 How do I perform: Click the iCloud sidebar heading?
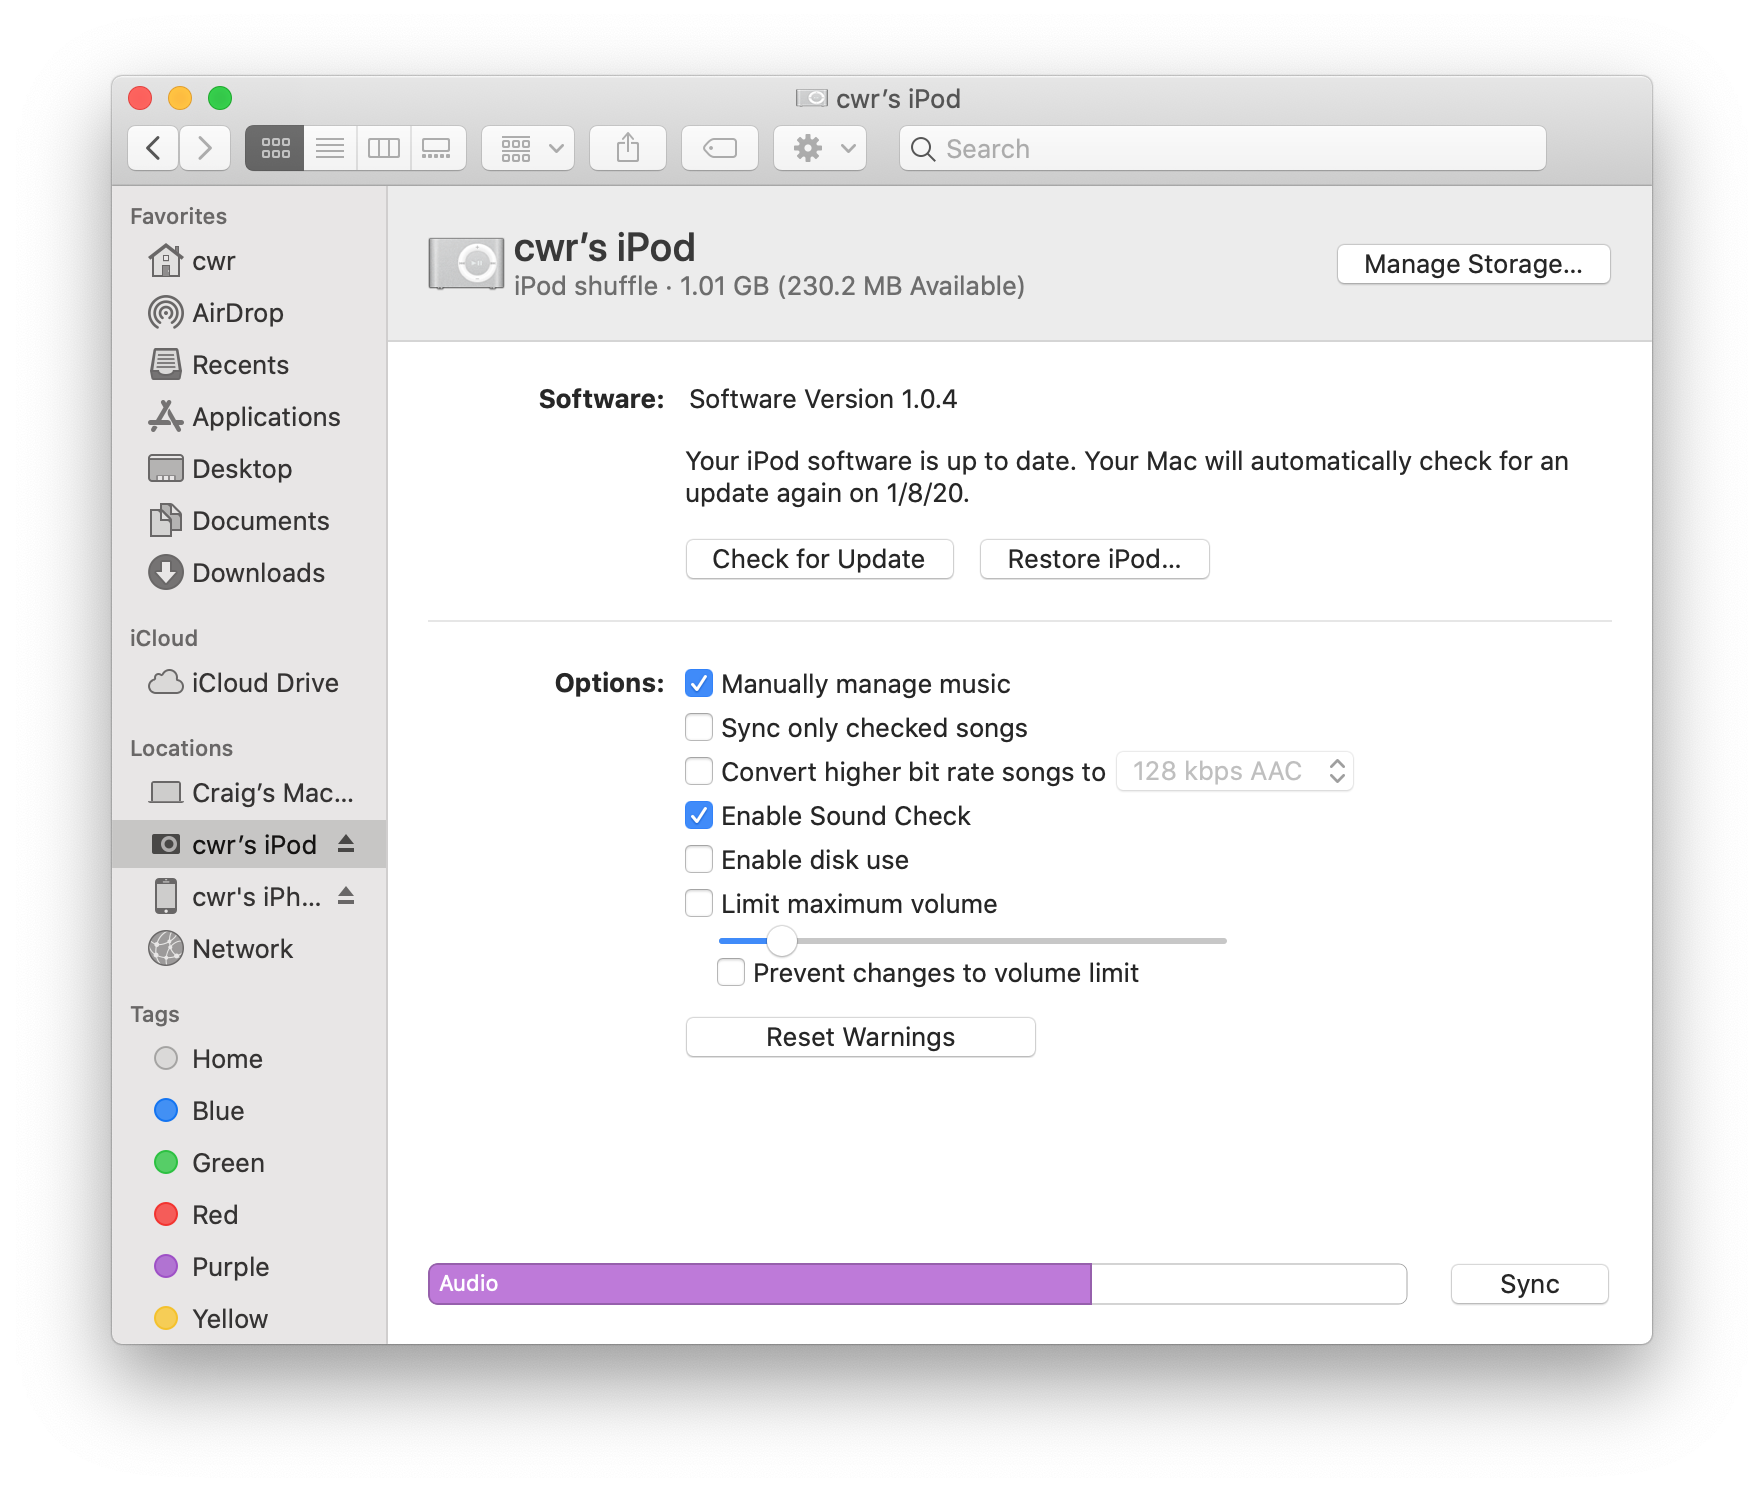(164, 638)
